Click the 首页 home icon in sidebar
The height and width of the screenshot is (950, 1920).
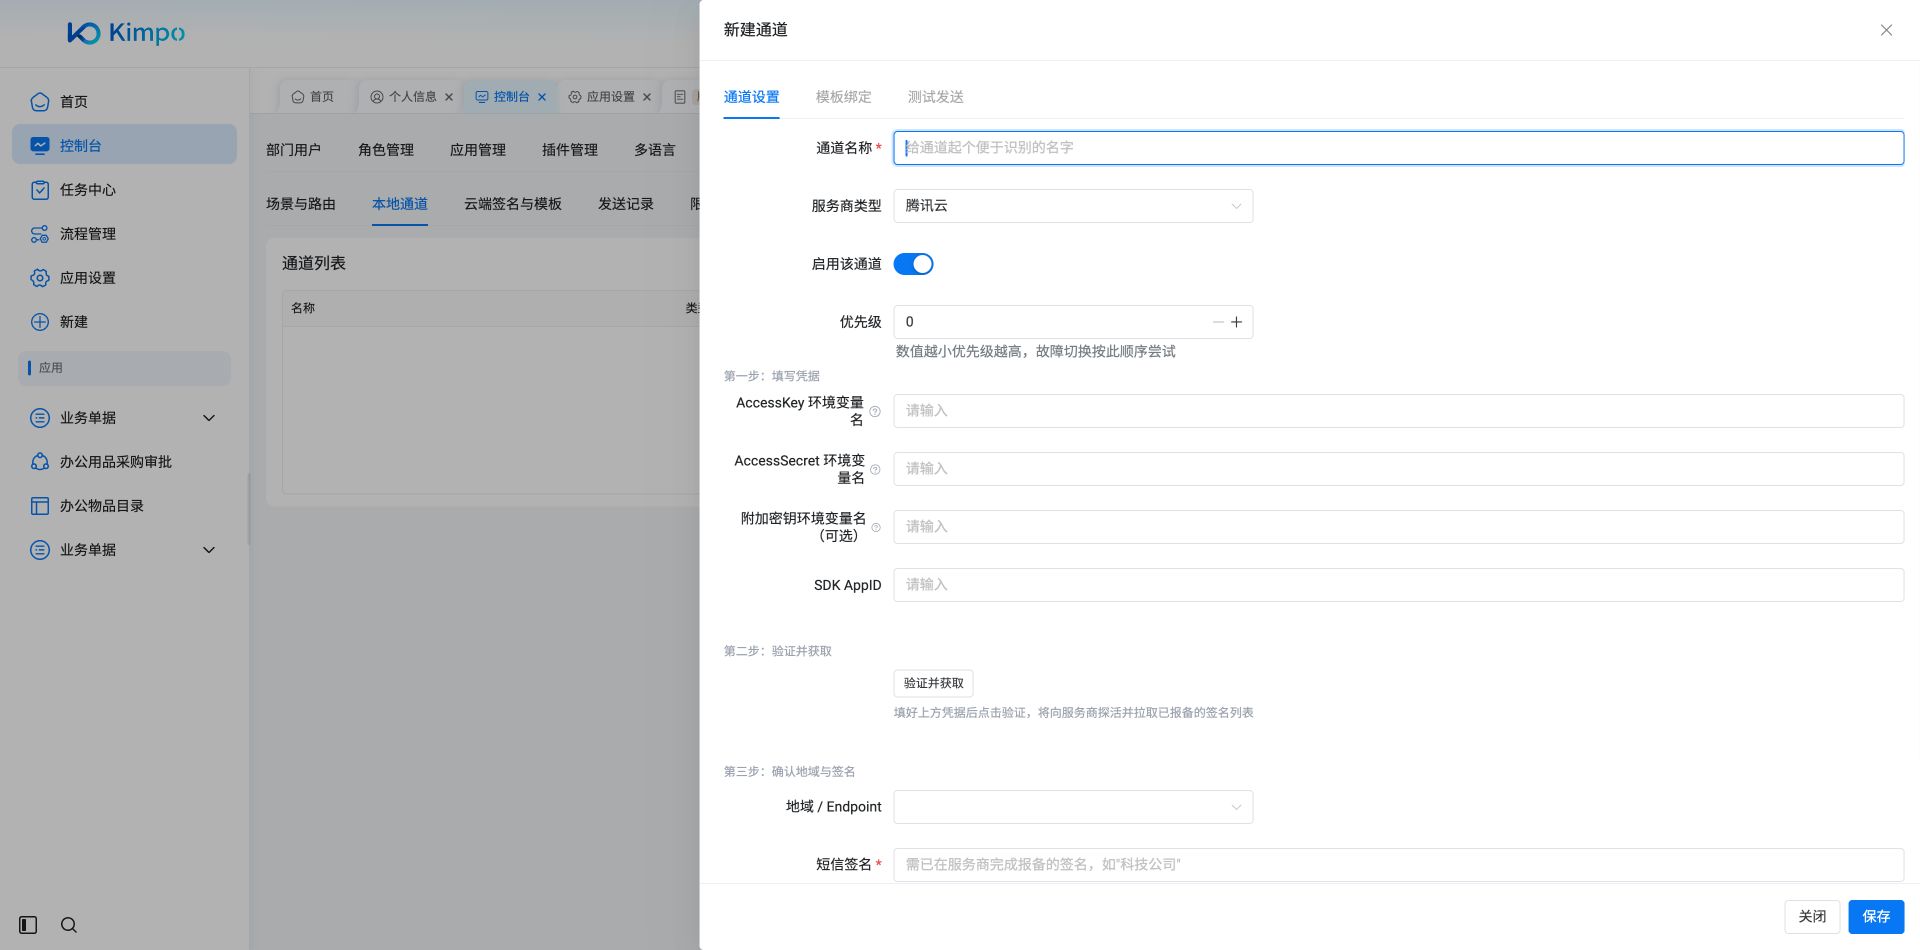[x=40, y=102]
